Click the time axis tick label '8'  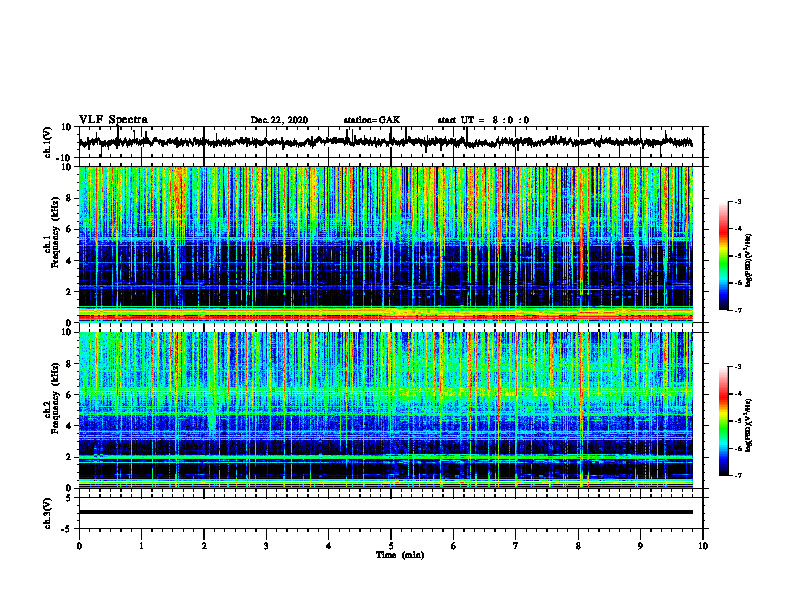(x=578, y=546)
